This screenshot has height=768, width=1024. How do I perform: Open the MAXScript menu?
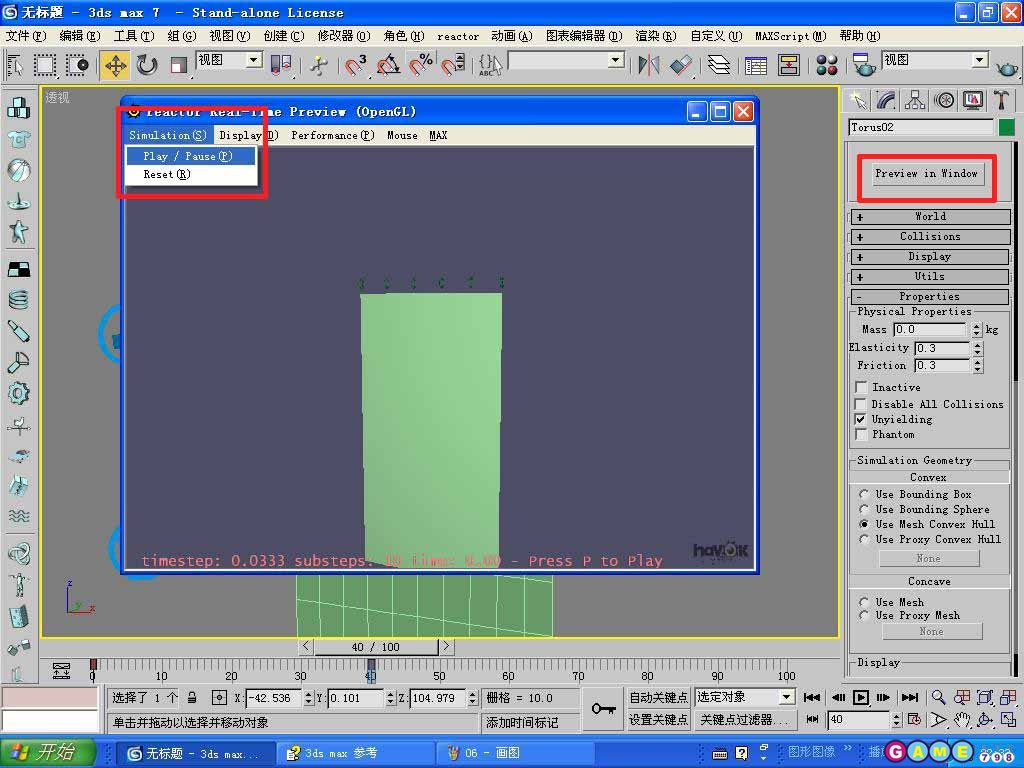pyautogui.click(x=790, y=36)
